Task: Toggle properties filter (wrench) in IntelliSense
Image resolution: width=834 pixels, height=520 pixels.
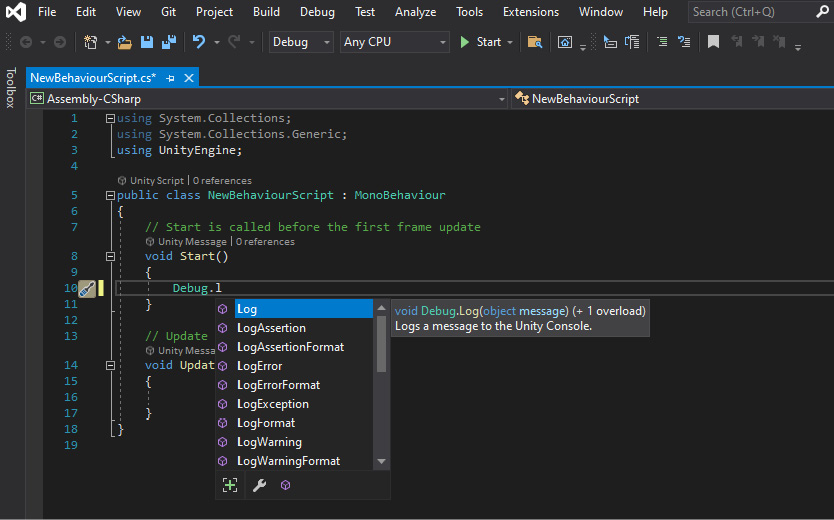Action: click(x=259, y=485)
